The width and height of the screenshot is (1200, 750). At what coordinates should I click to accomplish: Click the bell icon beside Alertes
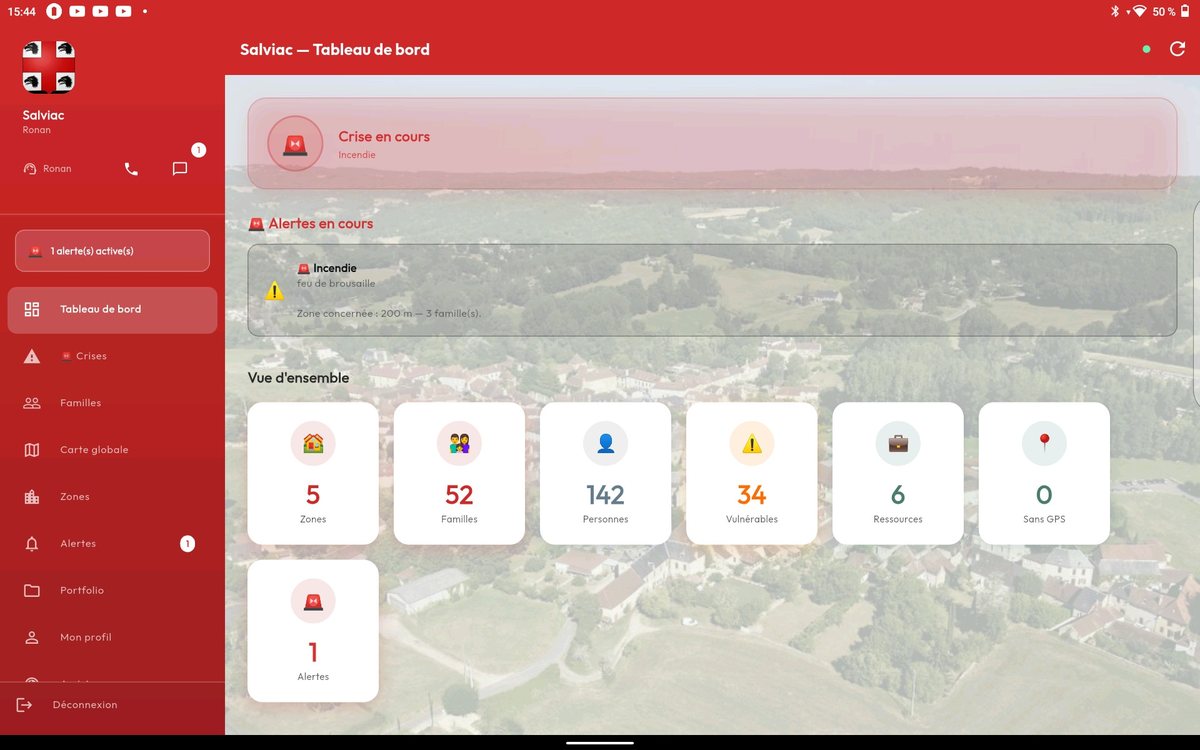click(32, 544)
